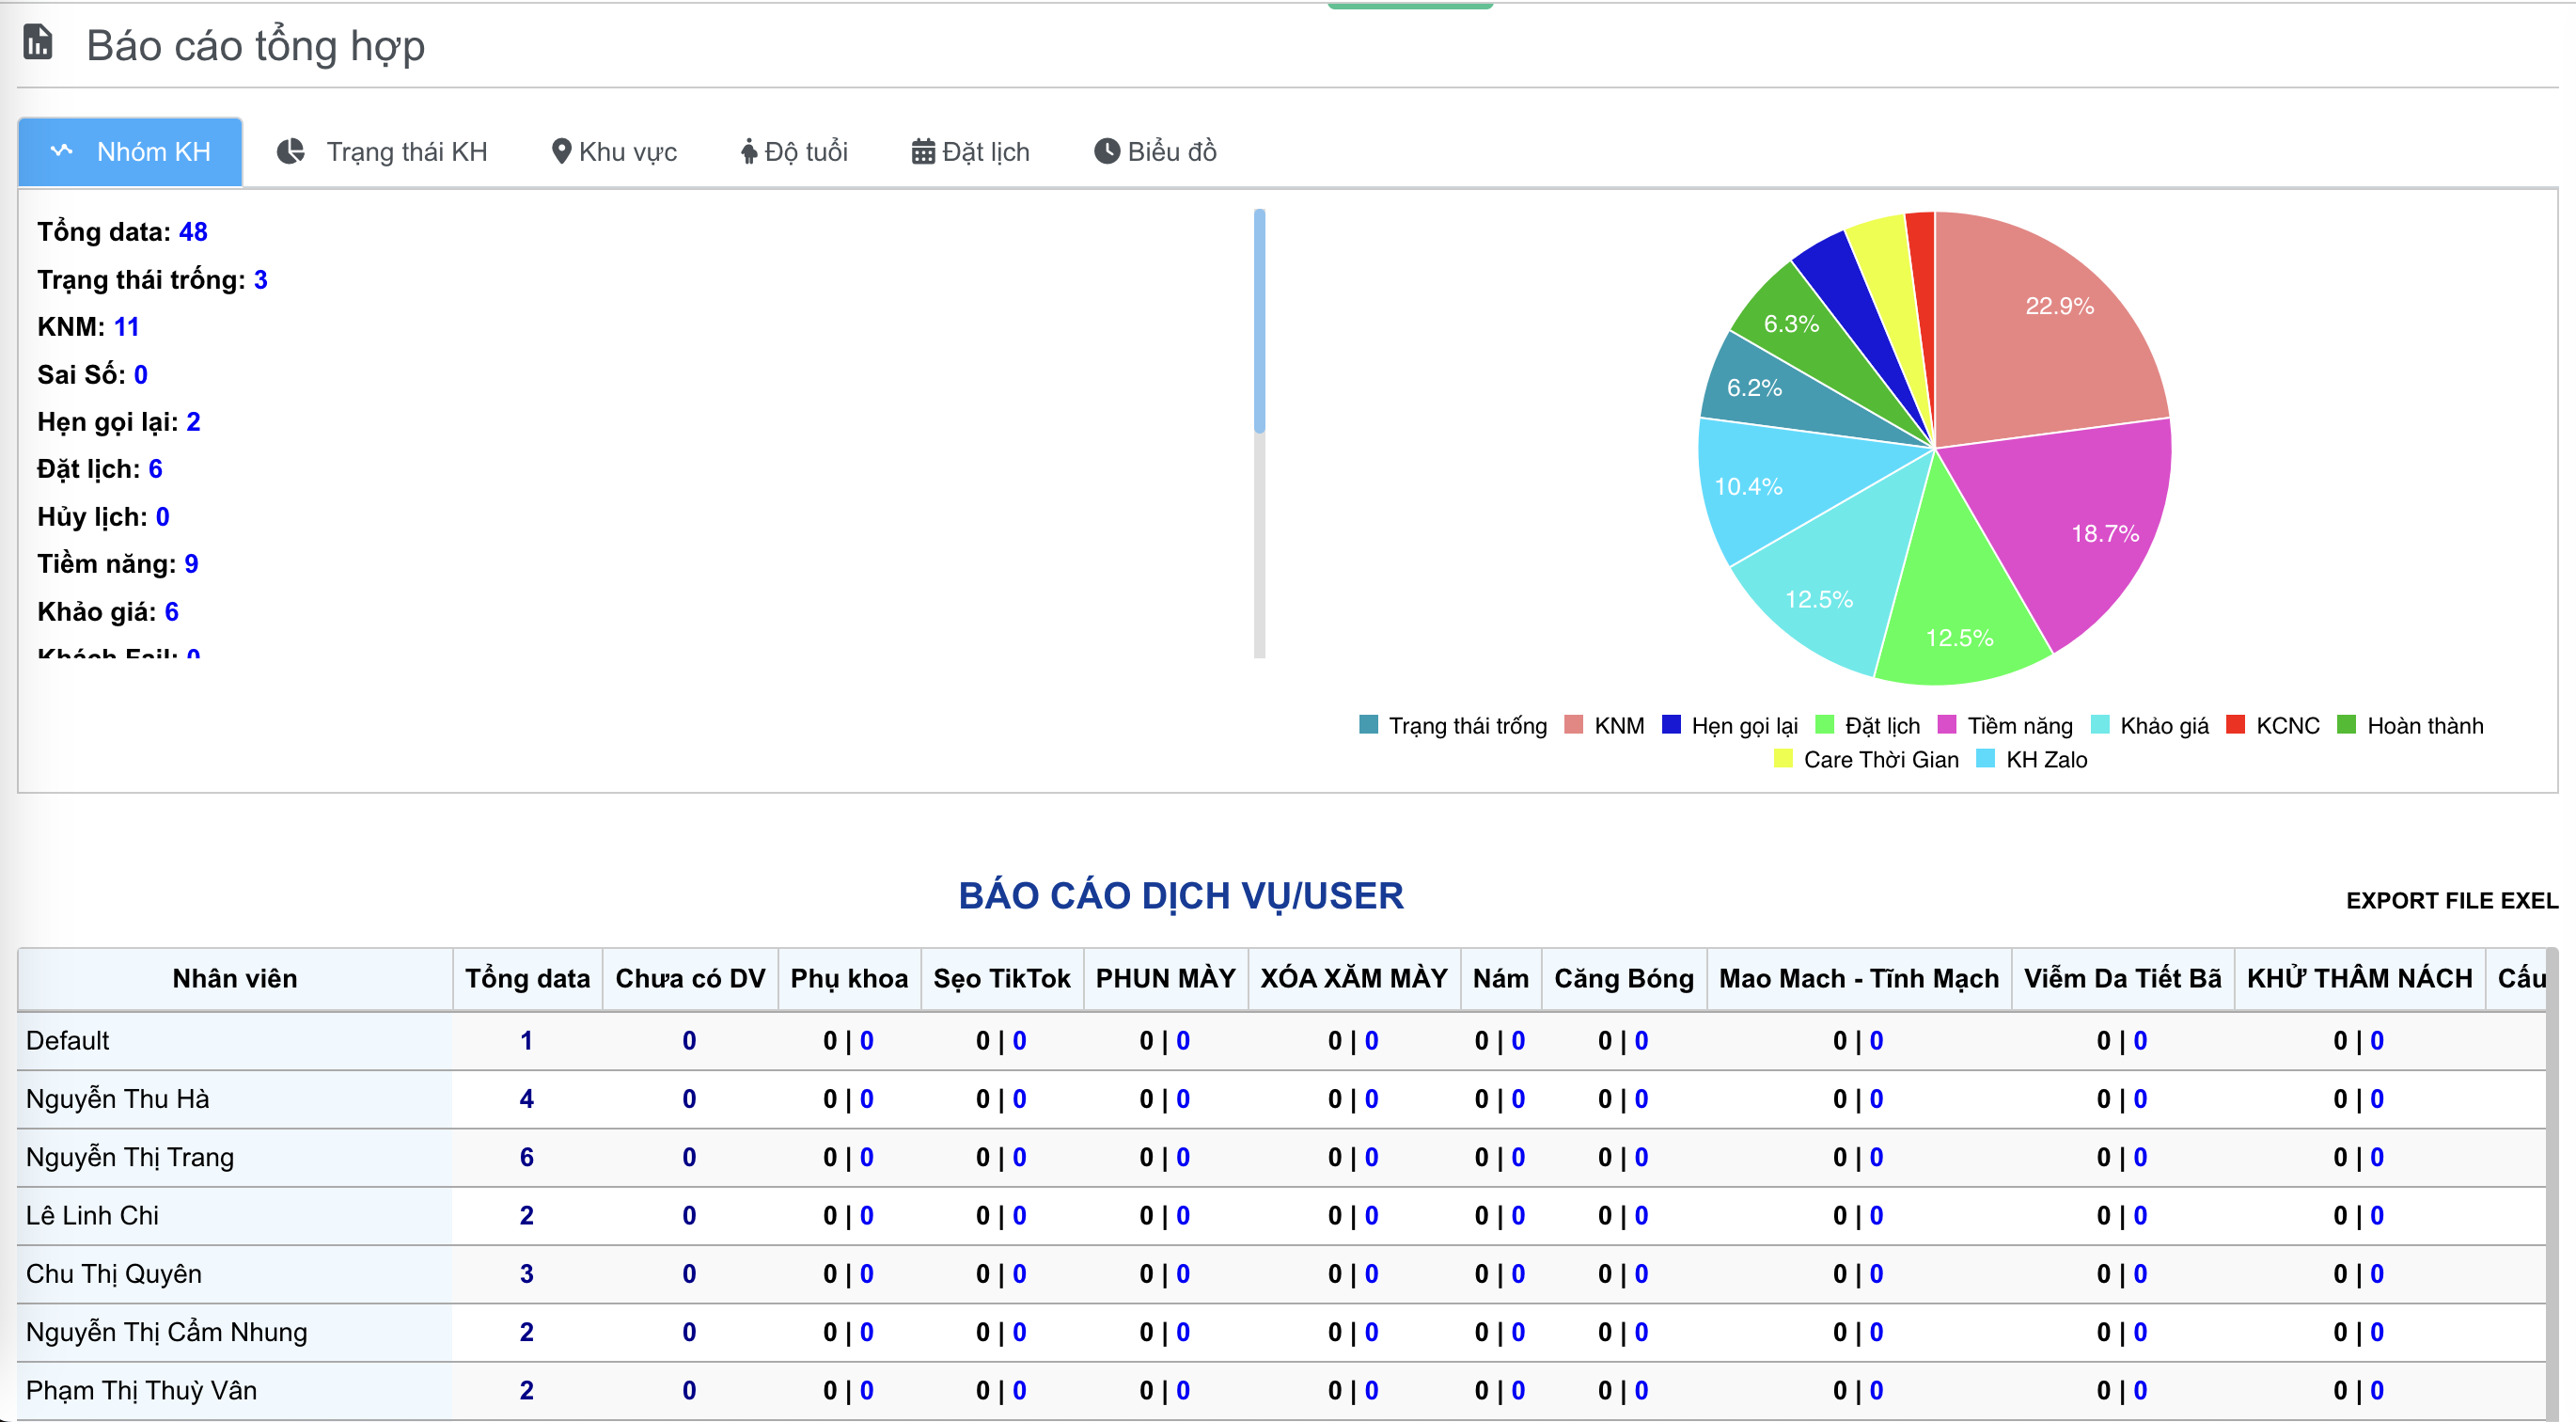Screen dimensions: 2576x1422
Task: Click the clock icon of Biểu đồ
Action: 1107,151
